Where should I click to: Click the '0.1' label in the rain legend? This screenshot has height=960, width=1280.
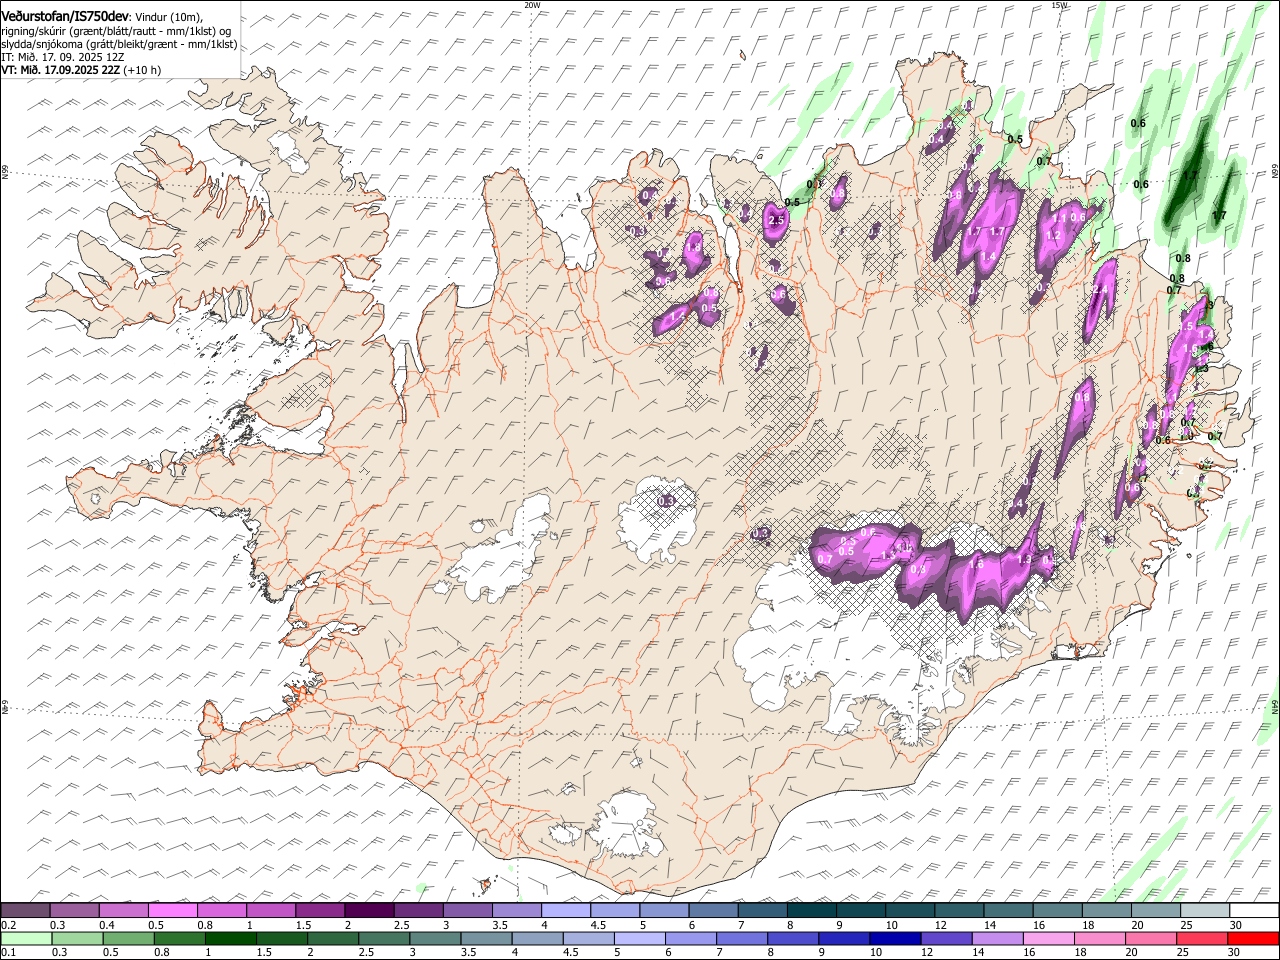(x=8, y=954)
